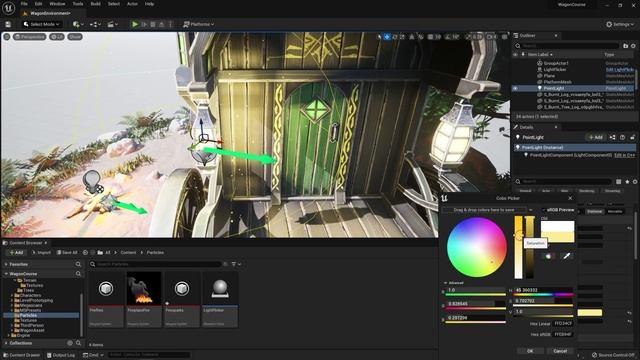
Task: Click Import in Content Browser
Action: (41, 253)
